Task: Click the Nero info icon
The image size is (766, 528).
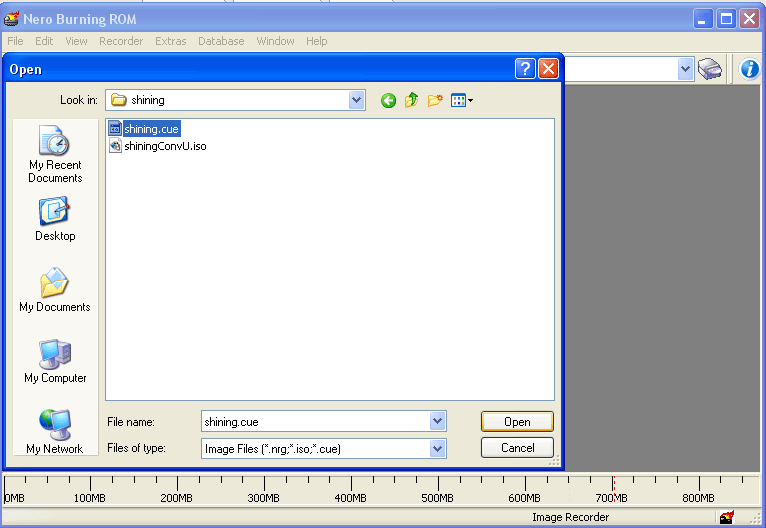Action: [750, 69]
